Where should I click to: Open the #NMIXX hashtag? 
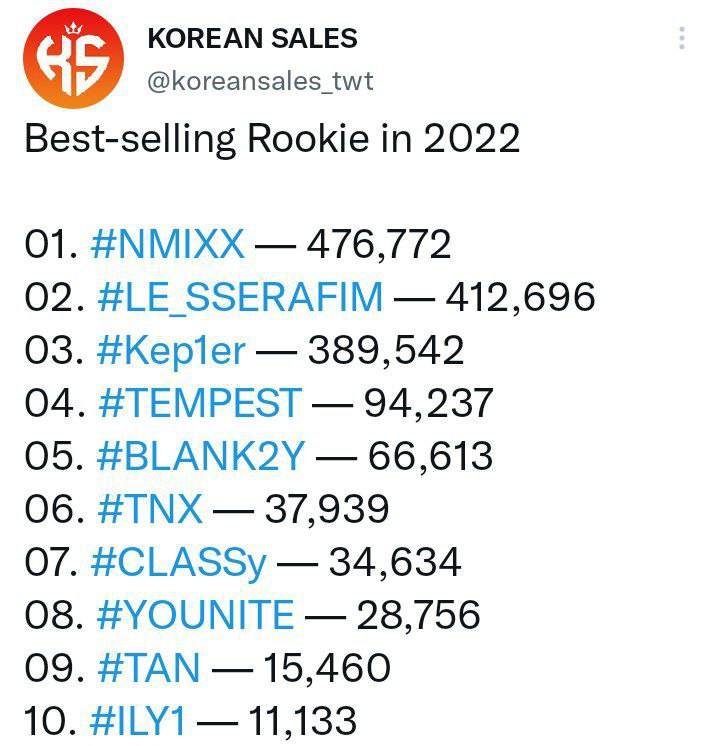pos(167,244)
